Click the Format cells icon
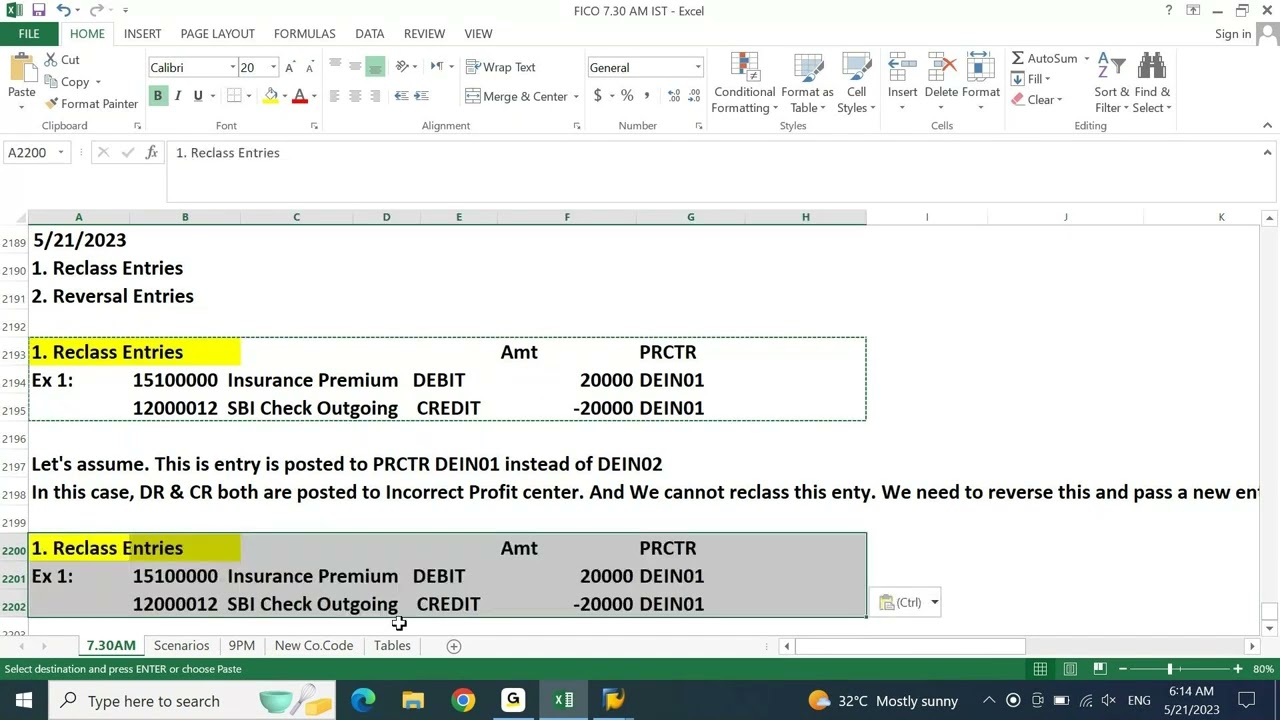The image size is (1280, 720). pos(981,67)
